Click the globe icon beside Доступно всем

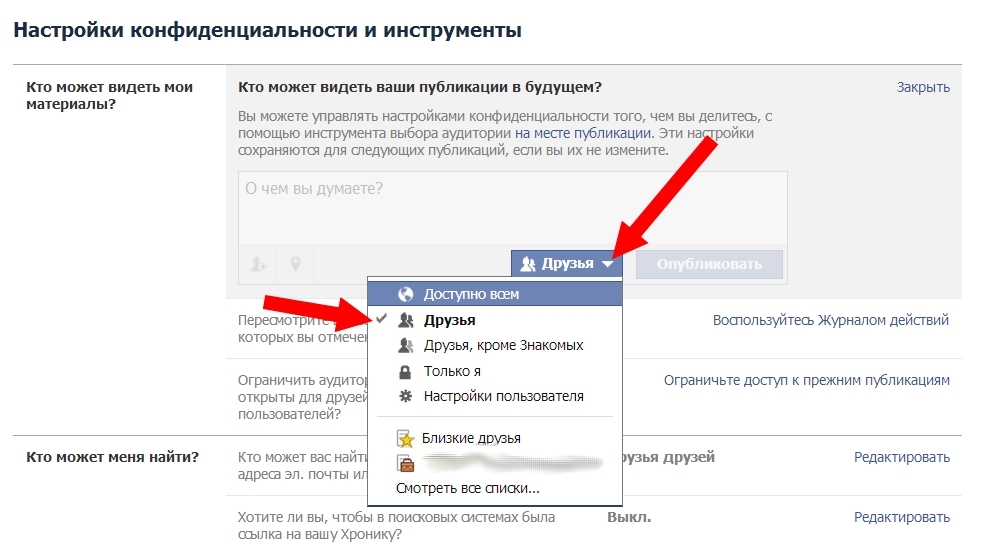(406, 294)
